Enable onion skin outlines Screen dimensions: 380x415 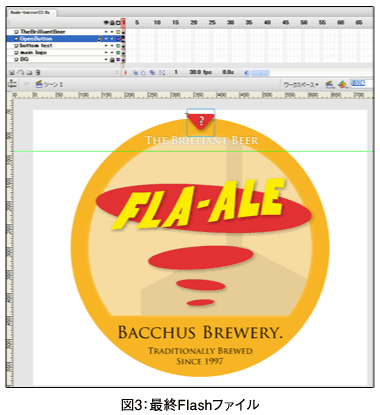(144, 72)
